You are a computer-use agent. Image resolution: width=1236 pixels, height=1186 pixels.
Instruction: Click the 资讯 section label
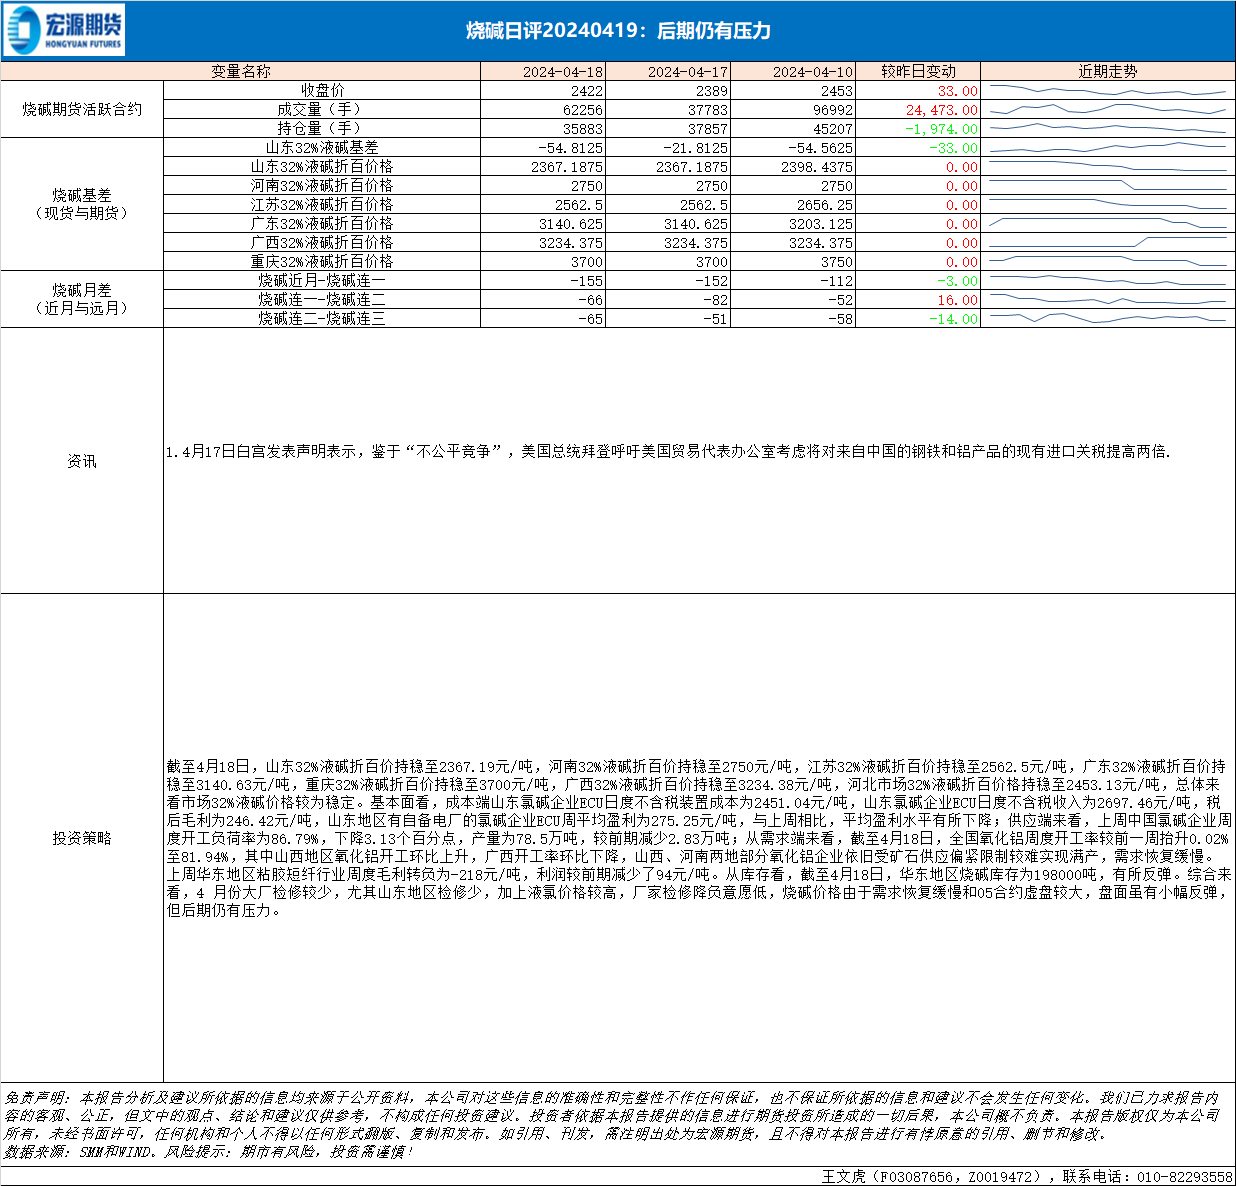pyautogui.click(x=82, y=461)
